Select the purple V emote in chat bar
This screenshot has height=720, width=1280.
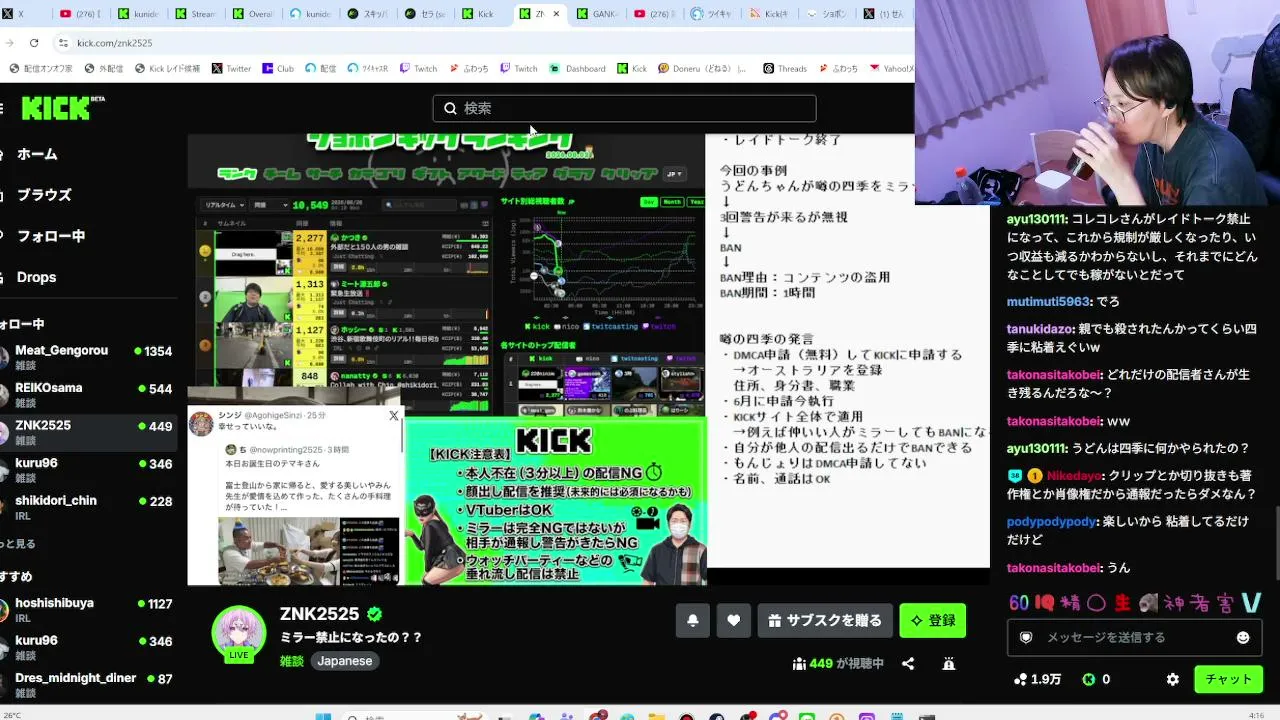point(1252,603)
